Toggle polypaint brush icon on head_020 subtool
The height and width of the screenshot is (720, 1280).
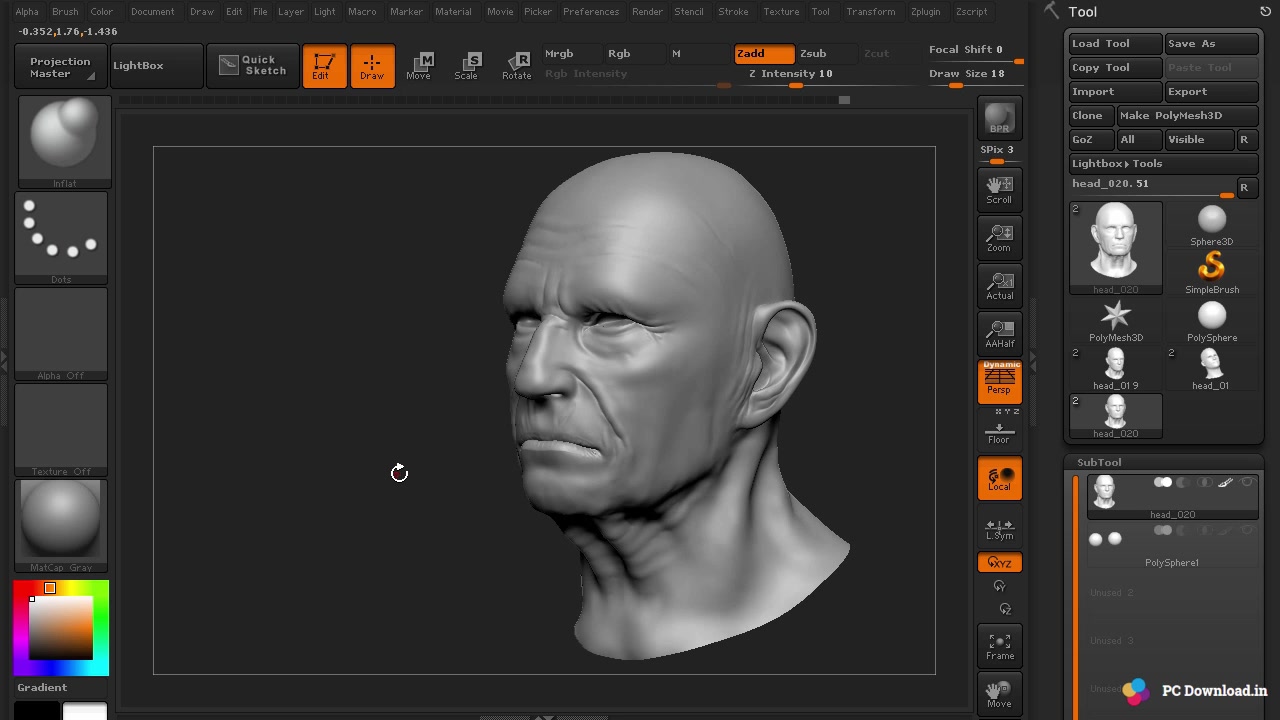click(1225, 483)
